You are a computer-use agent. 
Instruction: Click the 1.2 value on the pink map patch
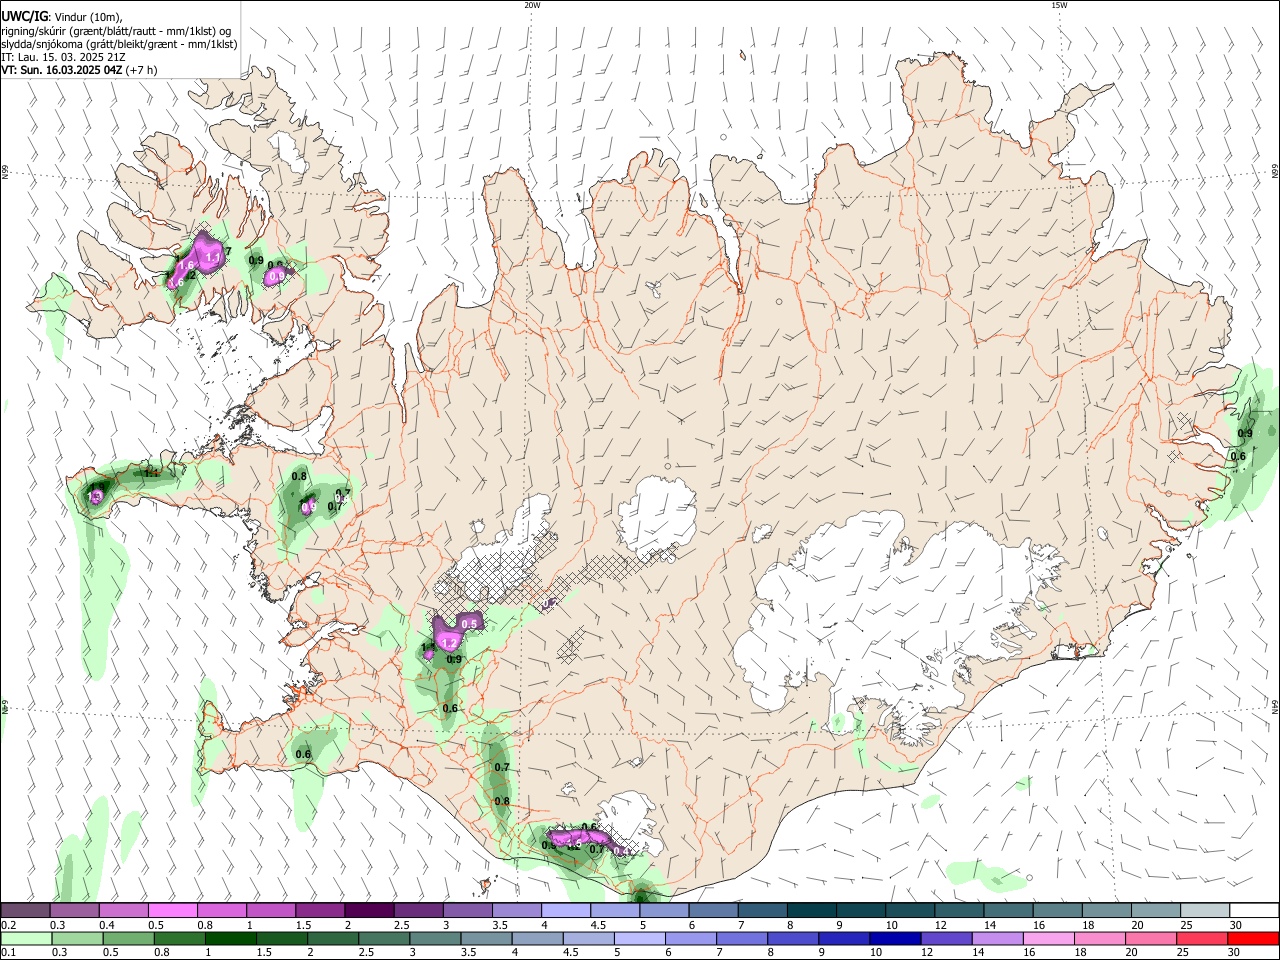pos(449,643)
